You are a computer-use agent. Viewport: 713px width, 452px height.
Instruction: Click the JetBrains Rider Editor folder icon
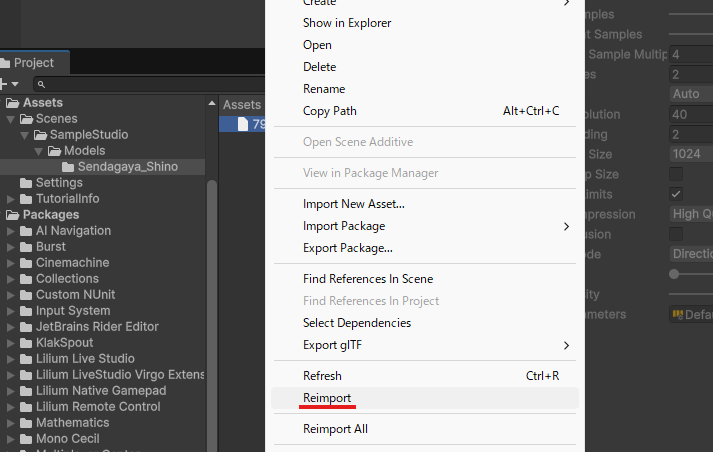pos(26,327)
